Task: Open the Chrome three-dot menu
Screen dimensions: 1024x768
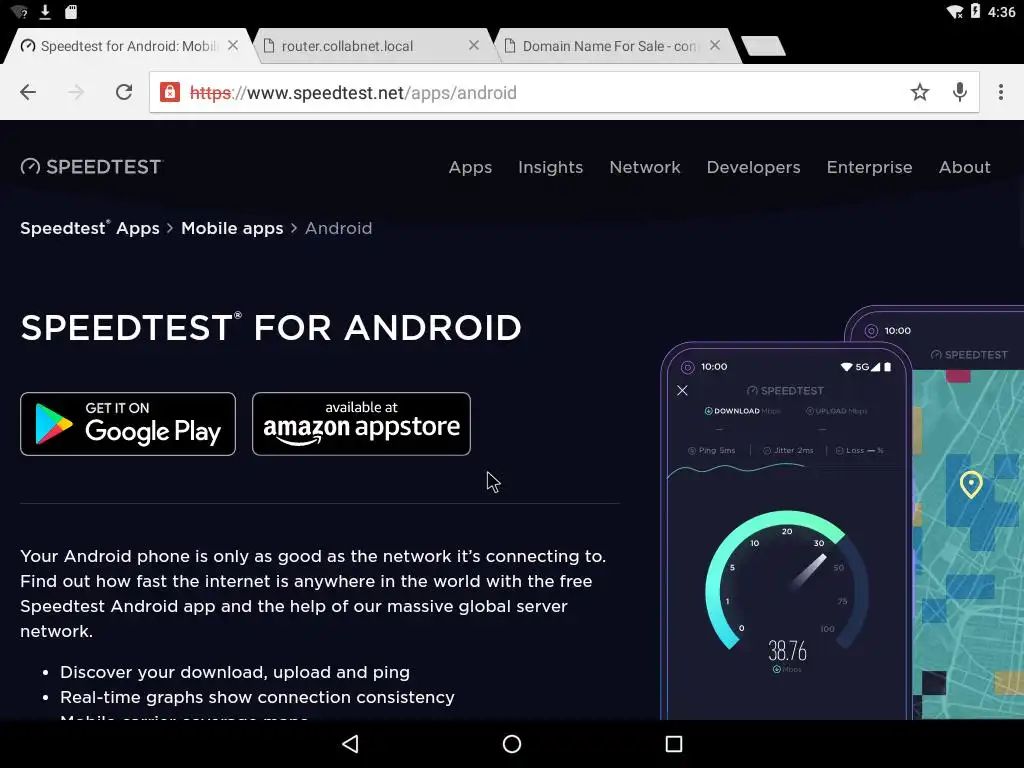Action: pos(1000,92)
